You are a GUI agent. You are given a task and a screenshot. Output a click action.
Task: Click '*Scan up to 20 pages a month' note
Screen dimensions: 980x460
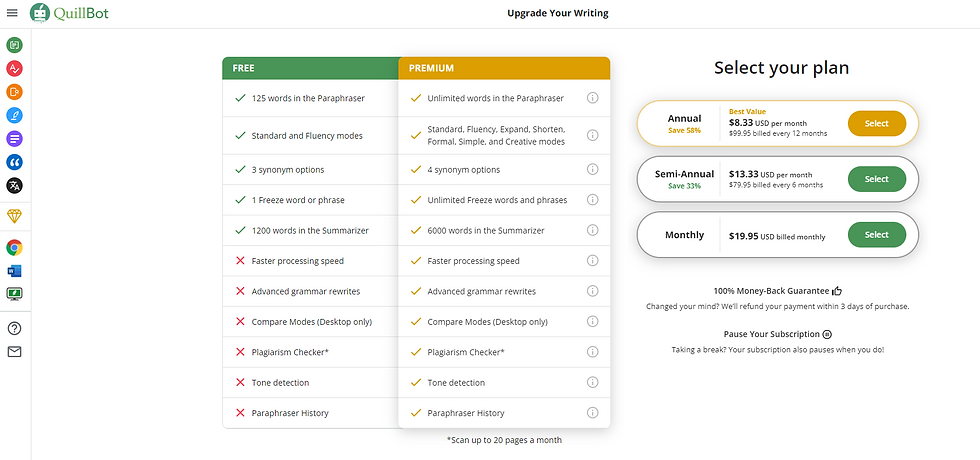click(x=504, y=440)
